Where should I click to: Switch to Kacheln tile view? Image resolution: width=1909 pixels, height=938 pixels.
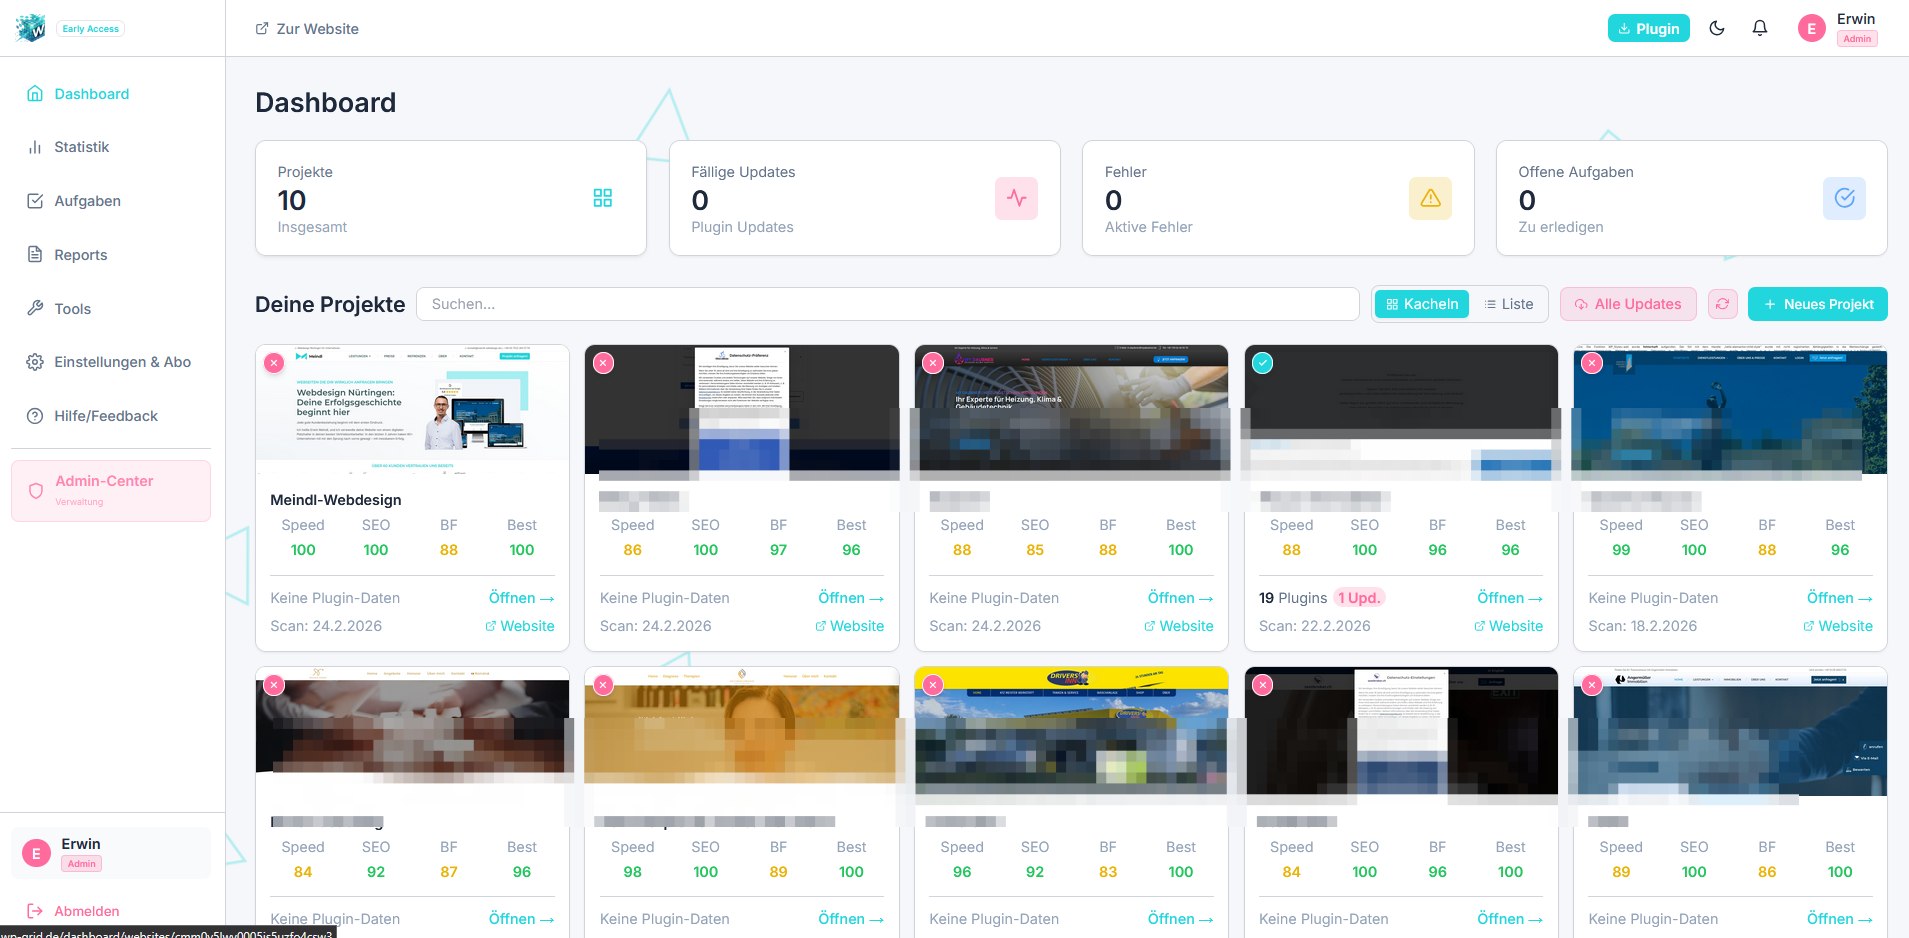[x=1422, y=304]
